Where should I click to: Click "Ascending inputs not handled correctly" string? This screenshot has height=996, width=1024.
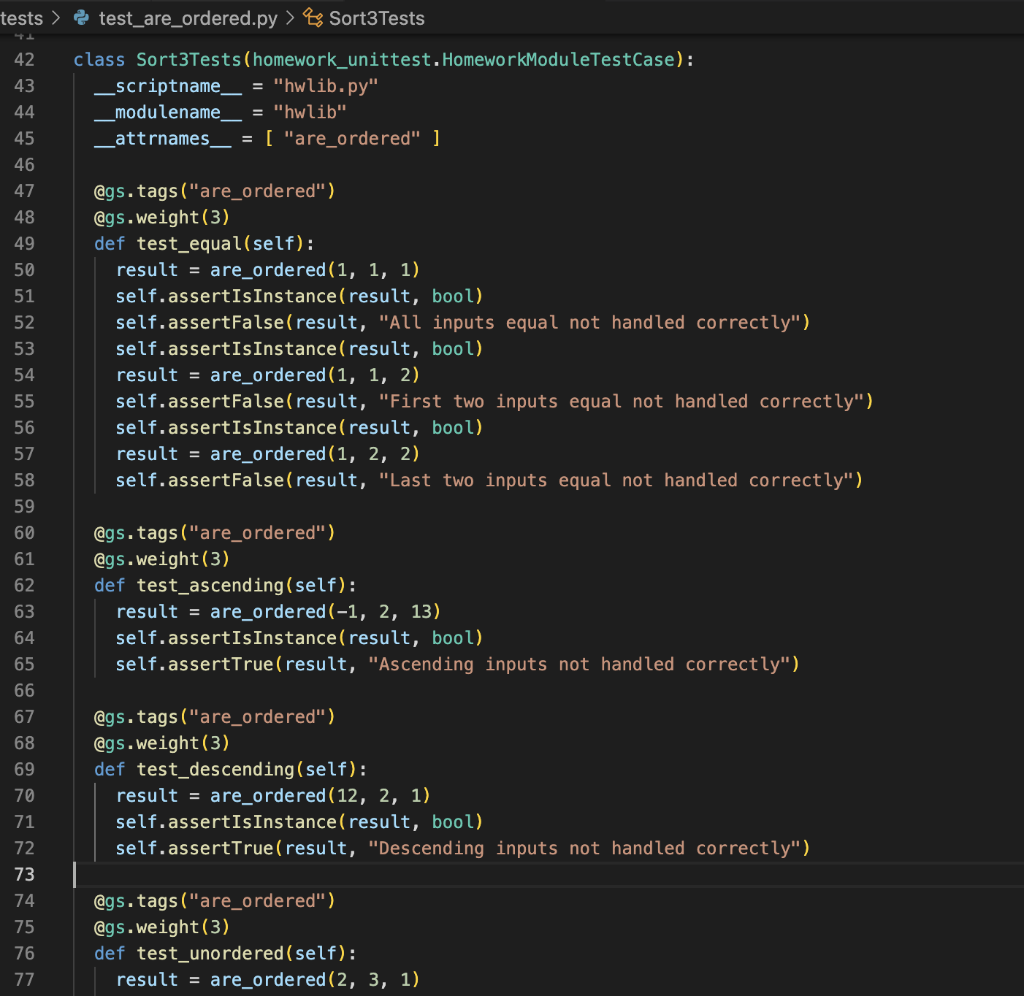579,664
